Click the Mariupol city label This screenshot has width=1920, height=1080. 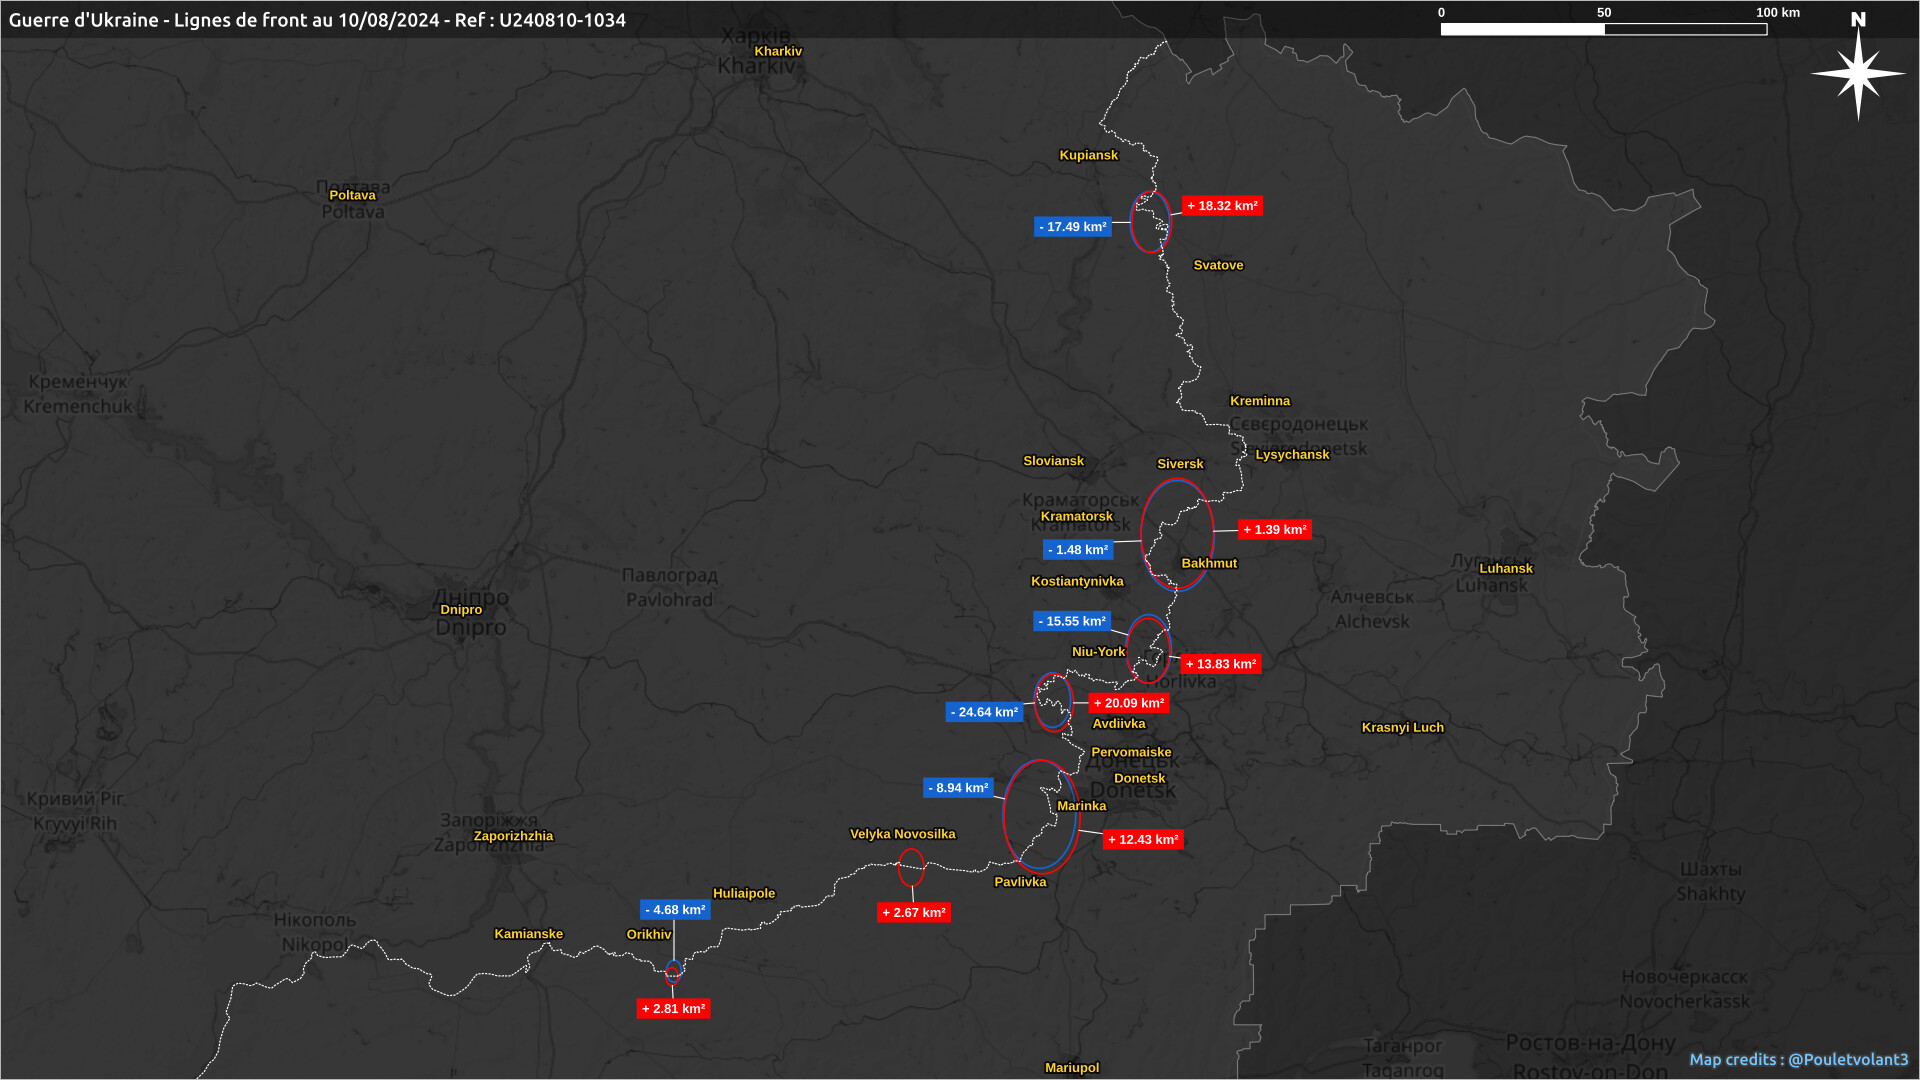point(1071,1067)
